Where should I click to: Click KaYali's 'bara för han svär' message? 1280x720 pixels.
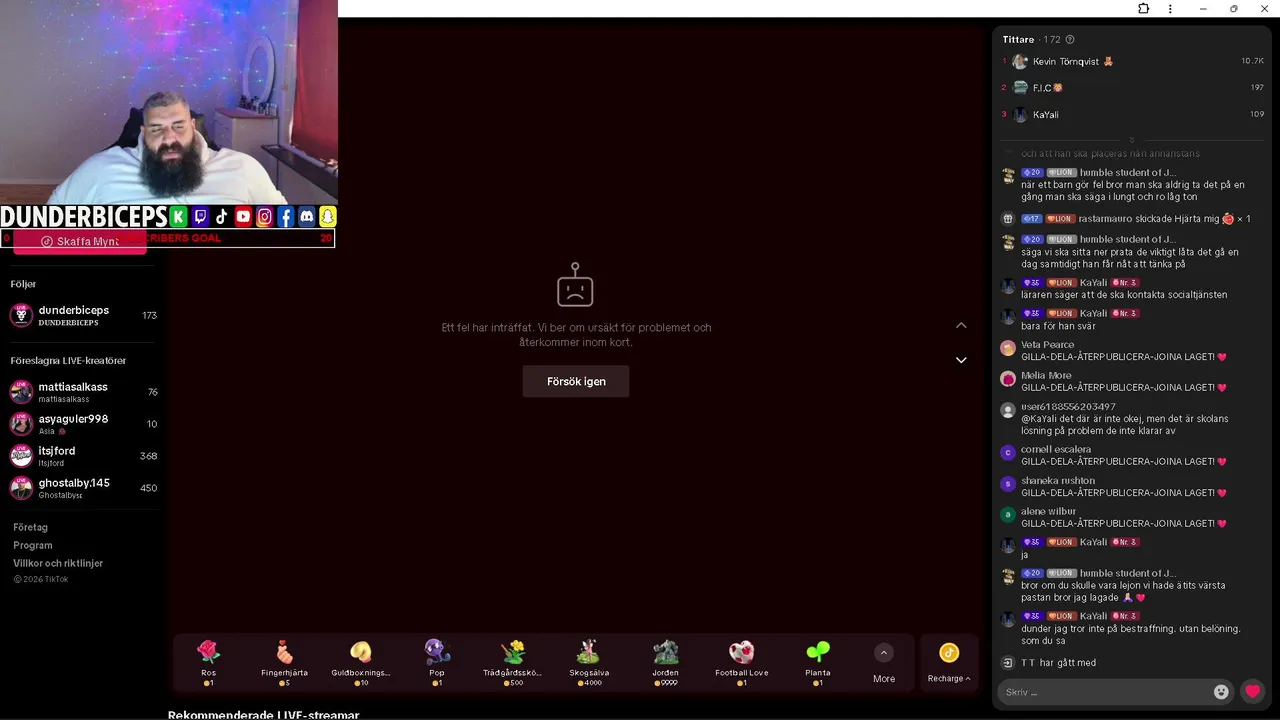click(1058, 326)
